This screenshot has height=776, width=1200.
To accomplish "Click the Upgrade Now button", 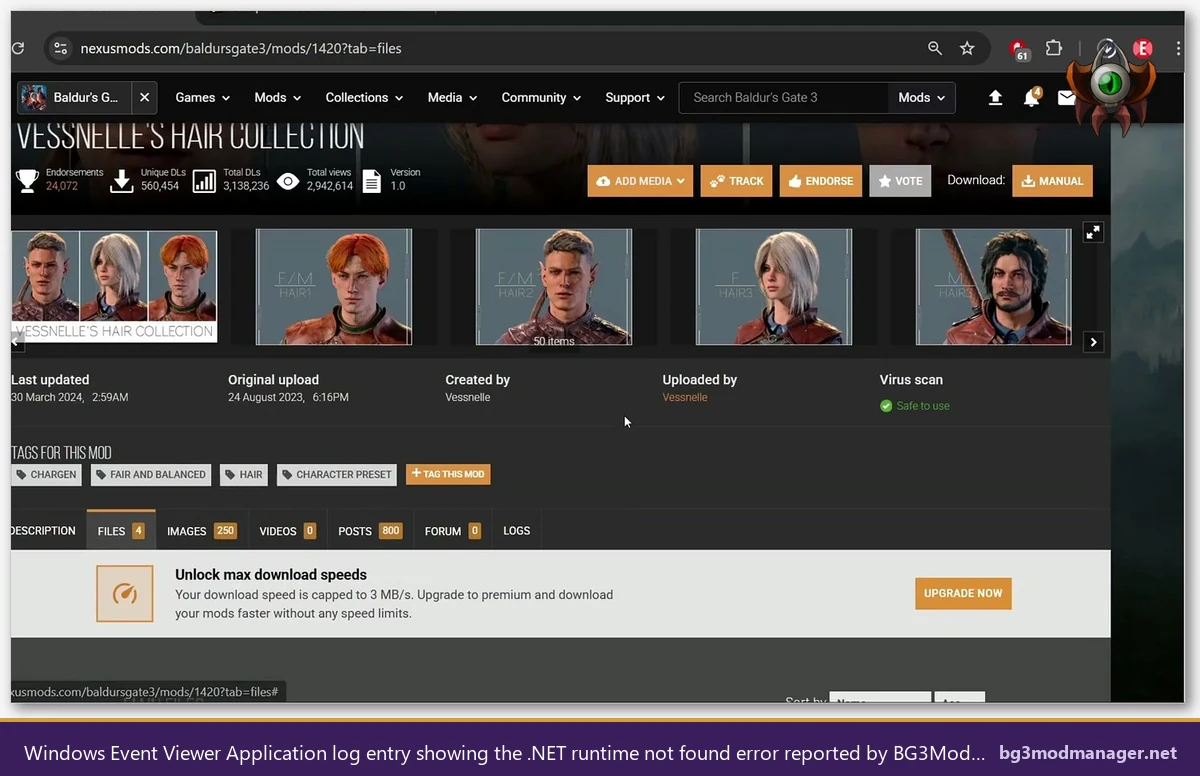I will point(963,593).
